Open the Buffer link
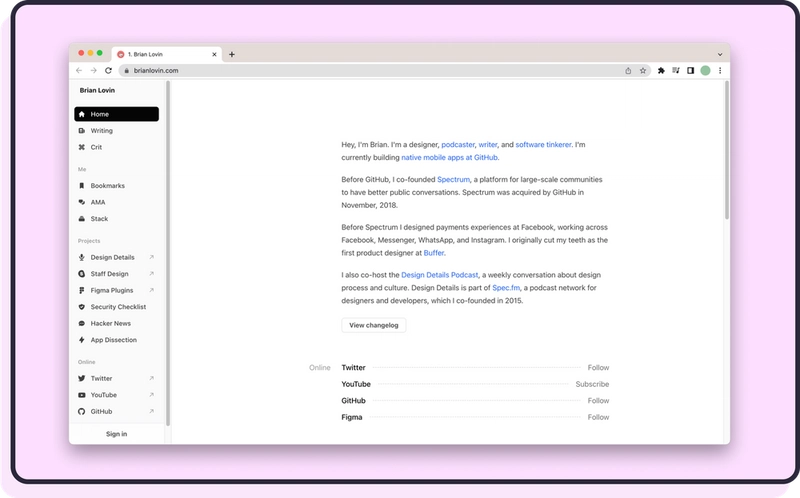Screen dimensions: 800x498 (x=434, y=253)
